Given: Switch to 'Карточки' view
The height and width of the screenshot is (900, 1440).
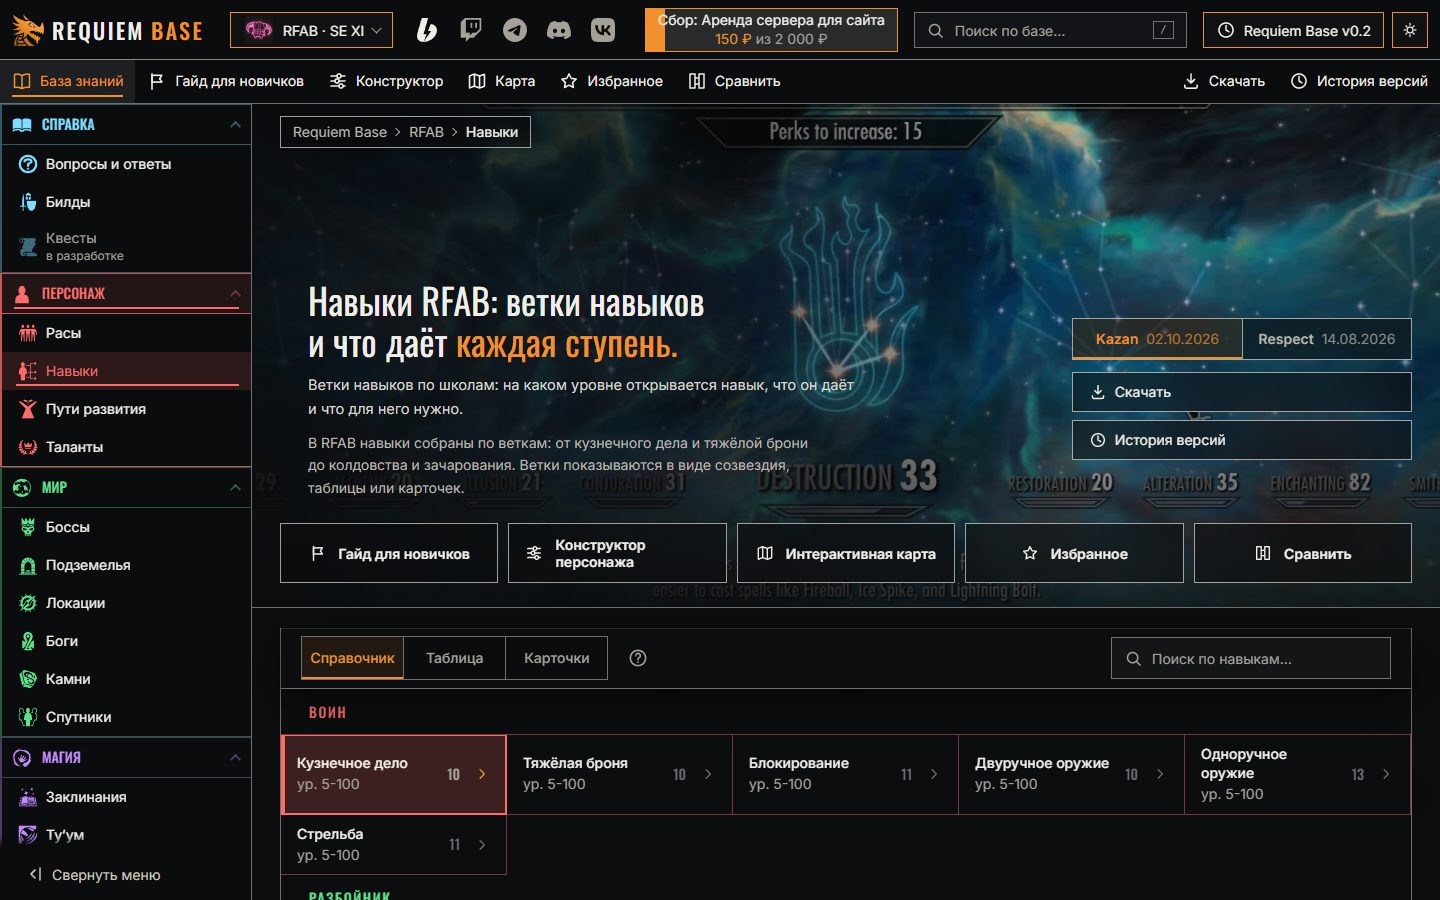Looking at the screenshot, I should coord(557,658).
